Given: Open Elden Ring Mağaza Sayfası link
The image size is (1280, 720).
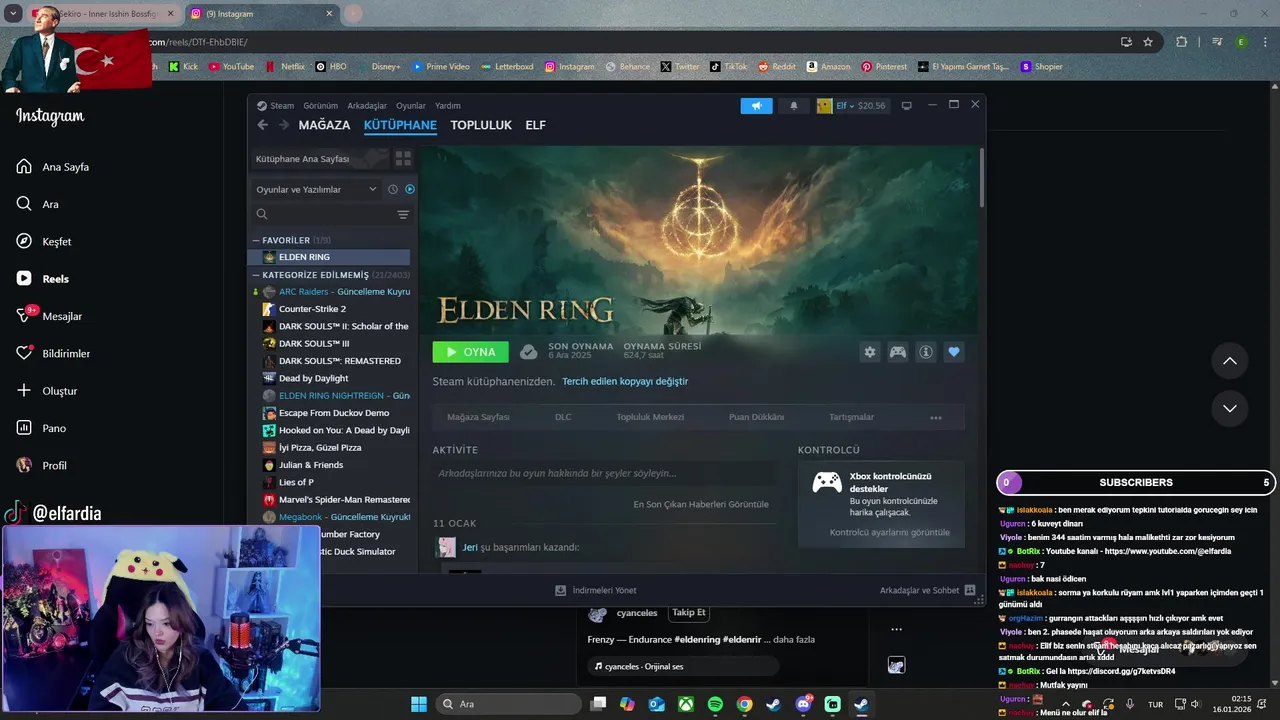Looking at the screenshot, I should point(478,417).
